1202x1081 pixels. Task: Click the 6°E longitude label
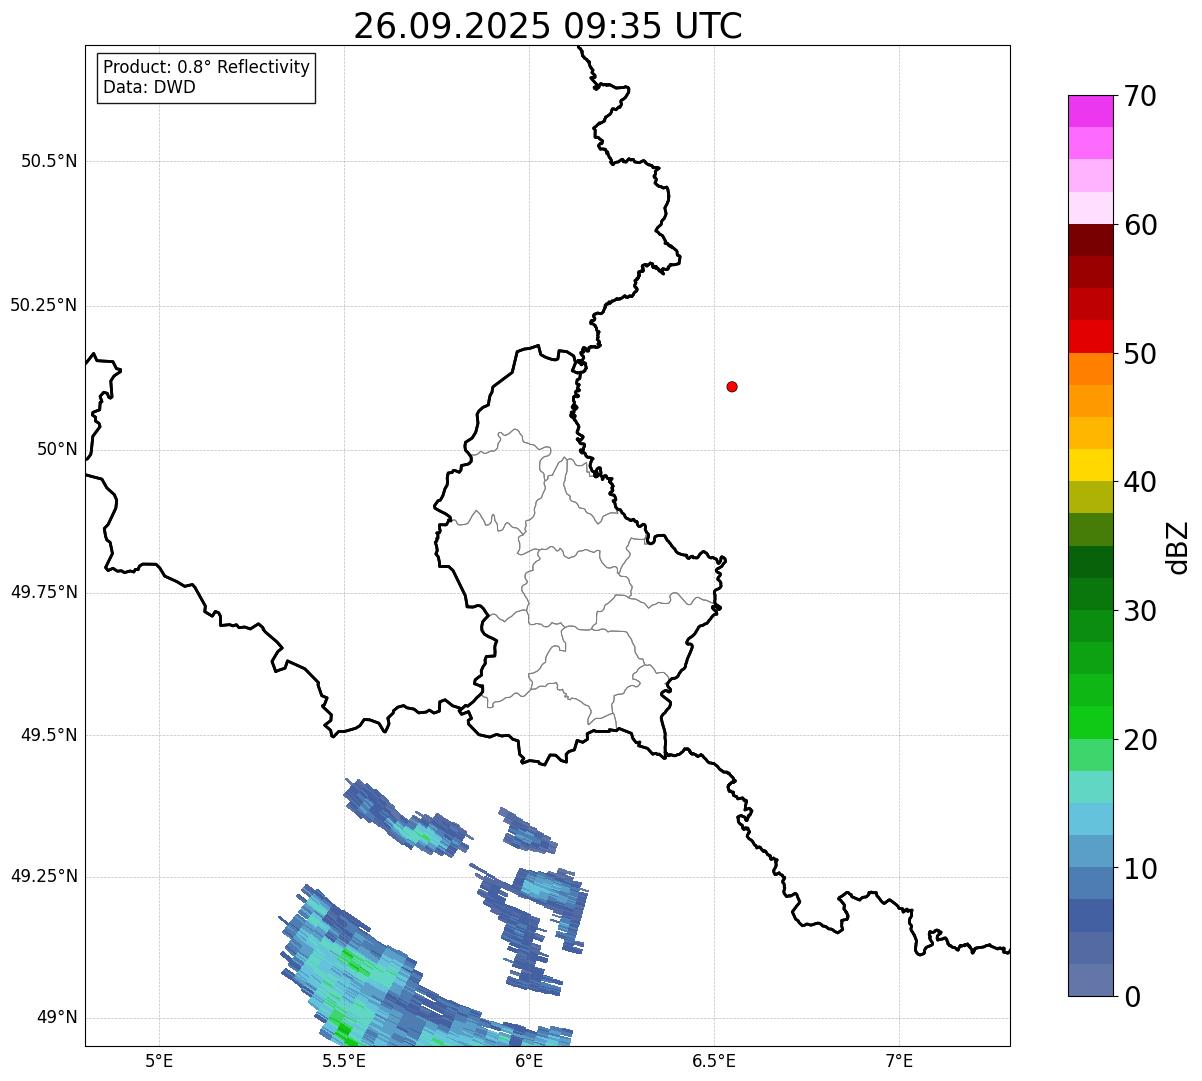[529, 1060]
